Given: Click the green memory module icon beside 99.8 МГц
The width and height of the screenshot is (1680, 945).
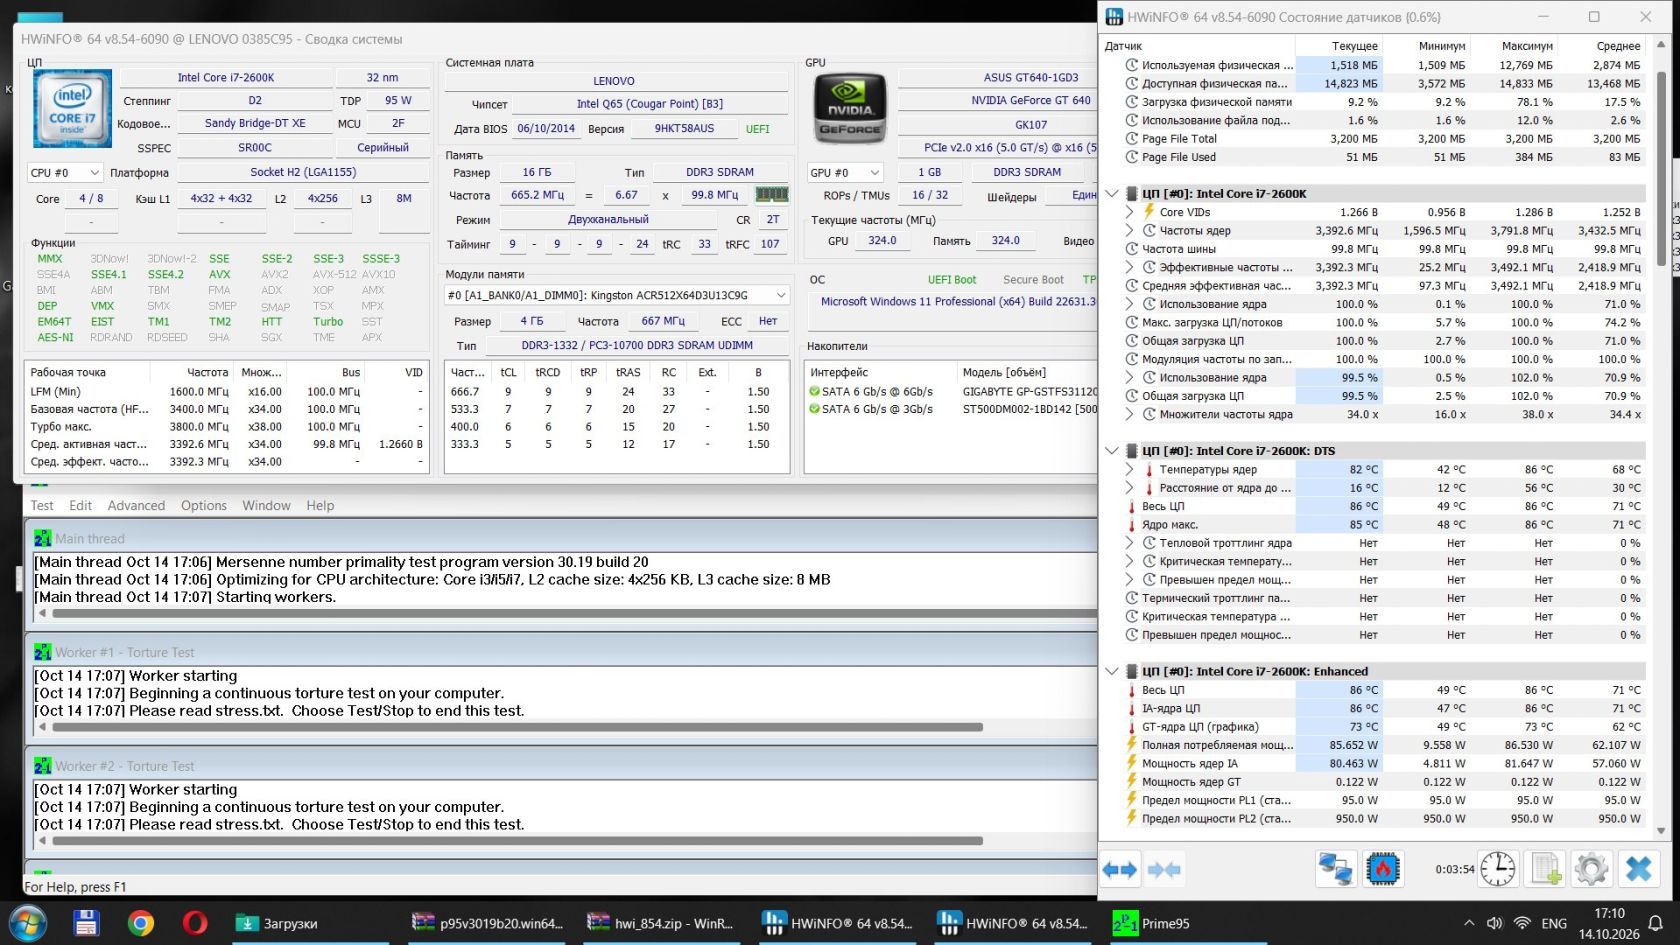Looking at the screenshot, I should [772, 195].
